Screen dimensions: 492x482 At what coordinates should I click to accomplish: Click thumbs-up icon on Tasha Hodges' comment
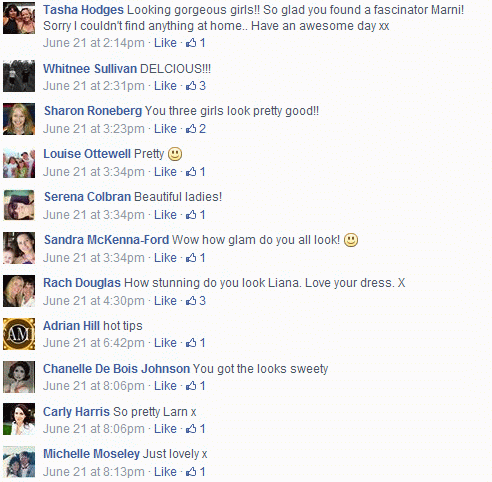pyautogui.click(x=191, y=43)
